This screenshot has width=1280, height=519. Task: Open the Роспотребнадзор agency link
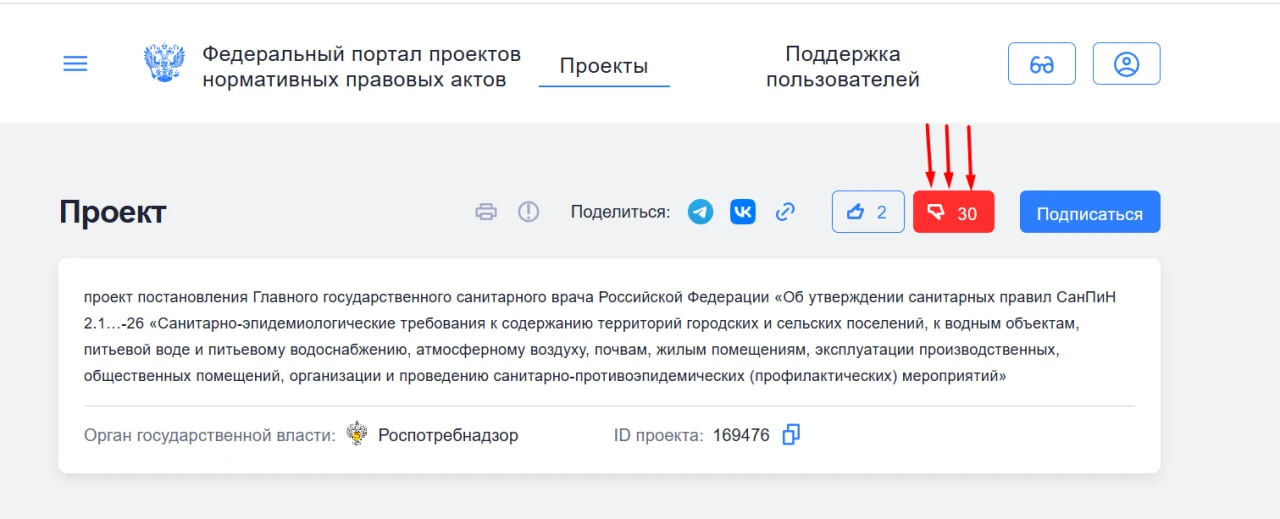(x=448, y=436)
